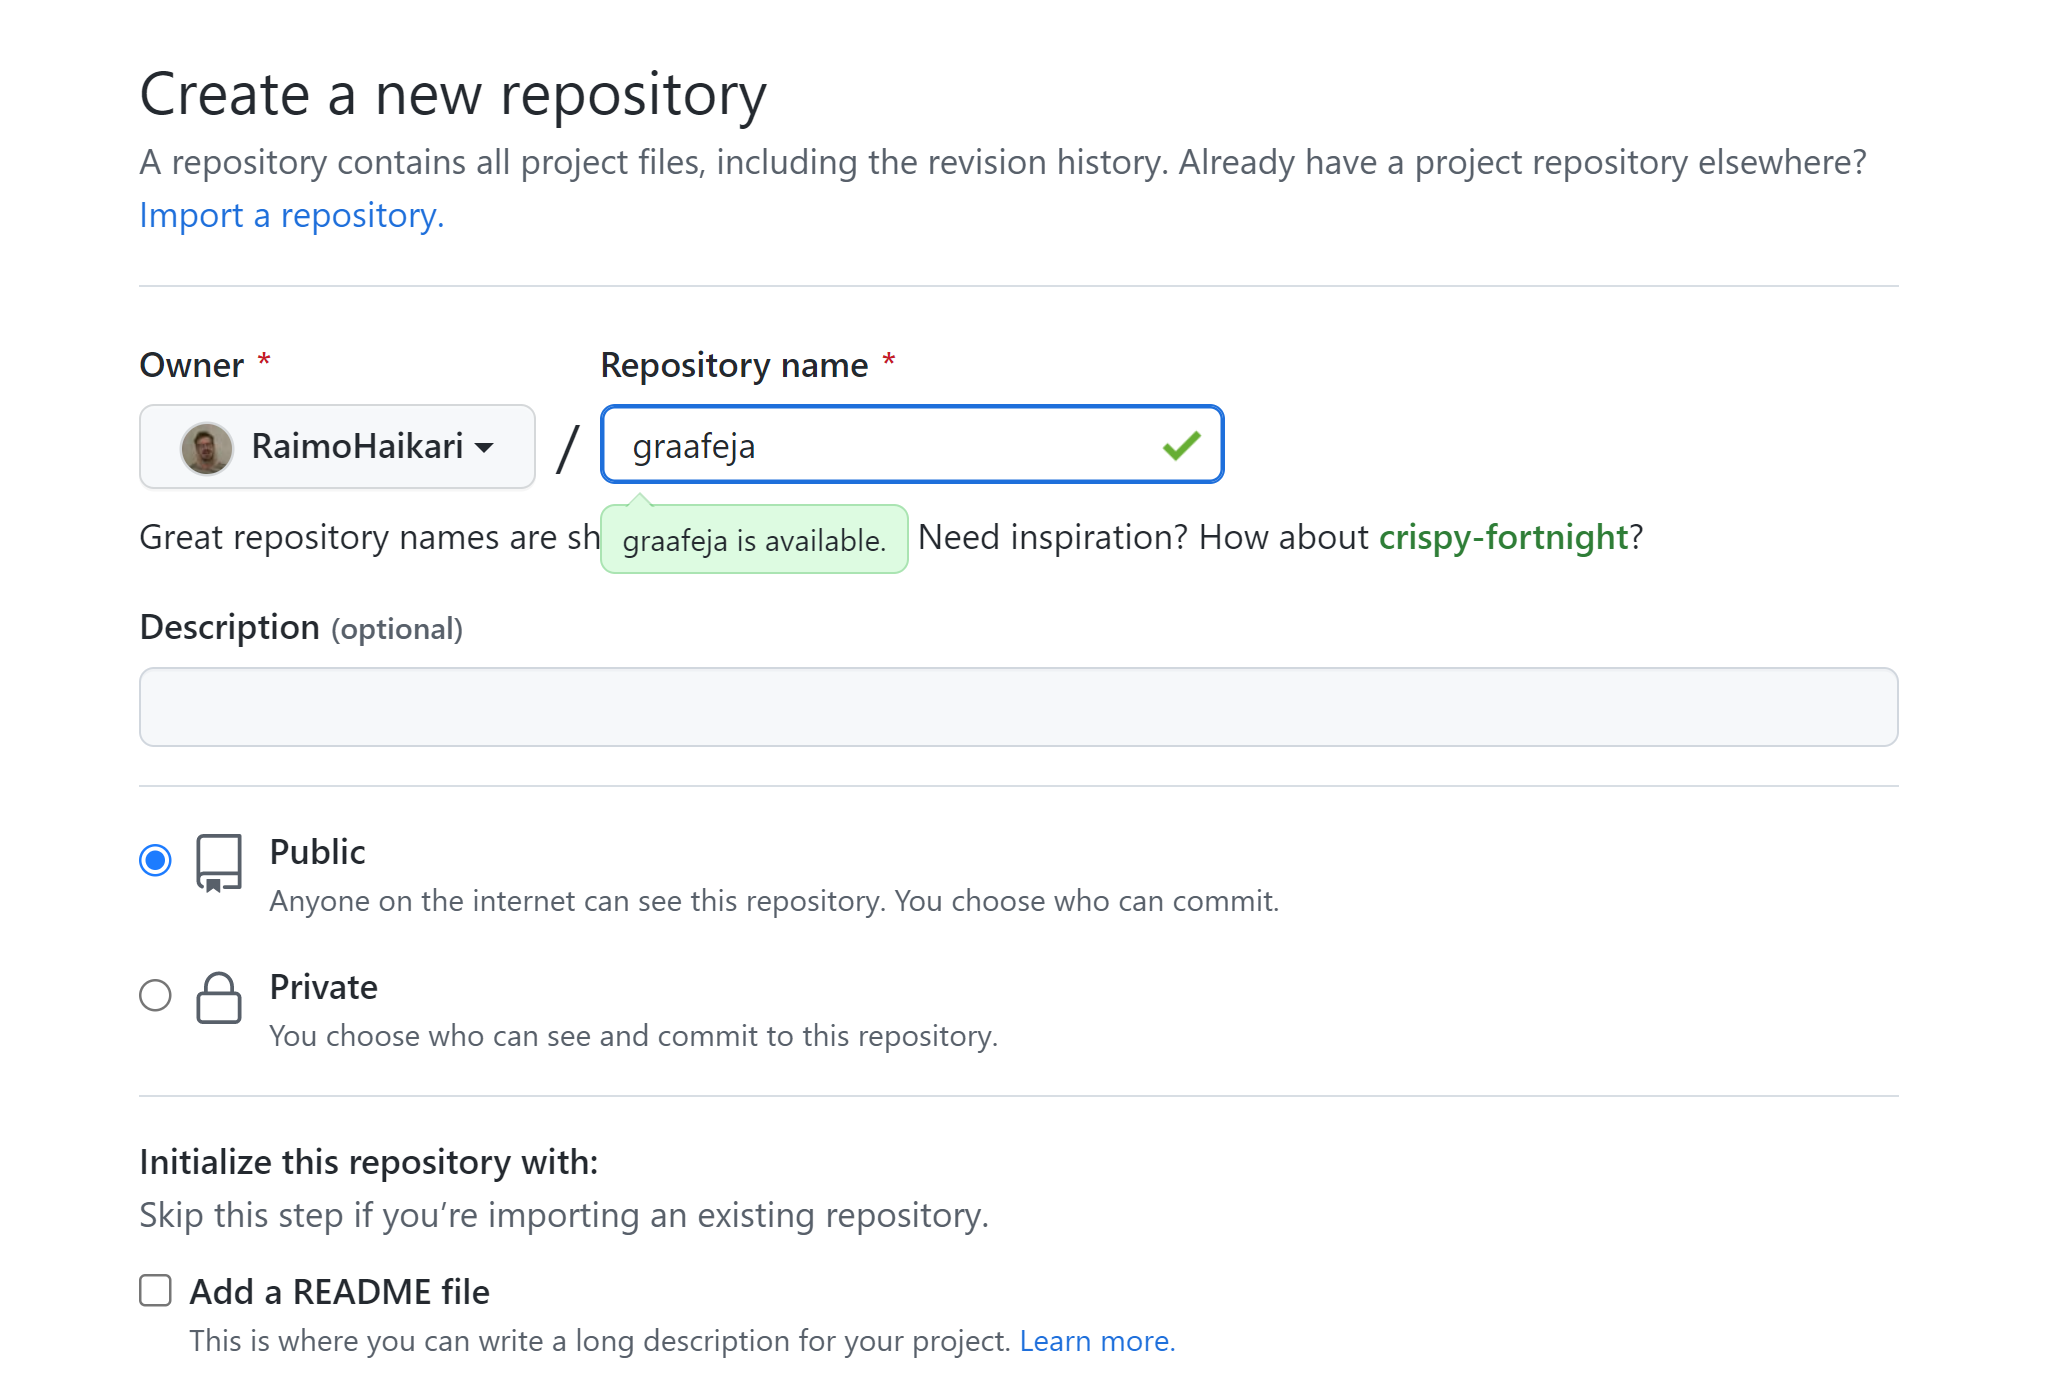Select the Public radio button
This screenshot has width=2046, height=1389.
point(155,860)
